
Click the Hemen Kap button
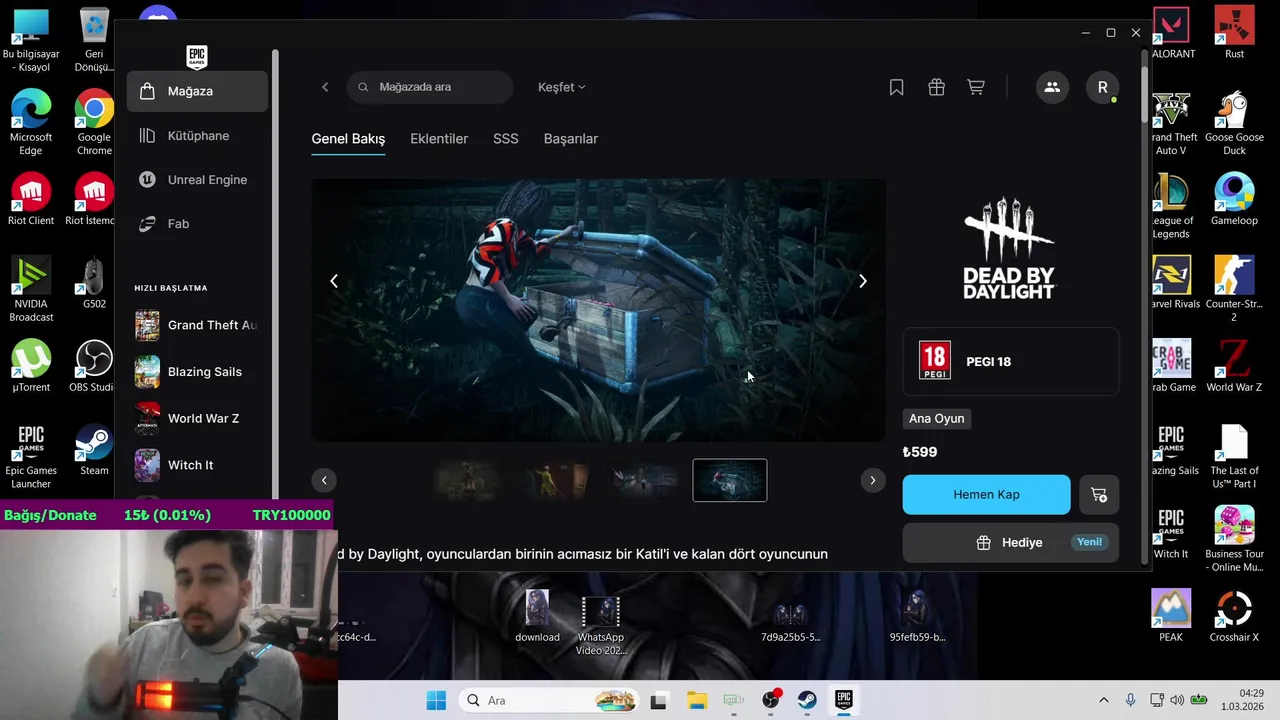(986, 495)
